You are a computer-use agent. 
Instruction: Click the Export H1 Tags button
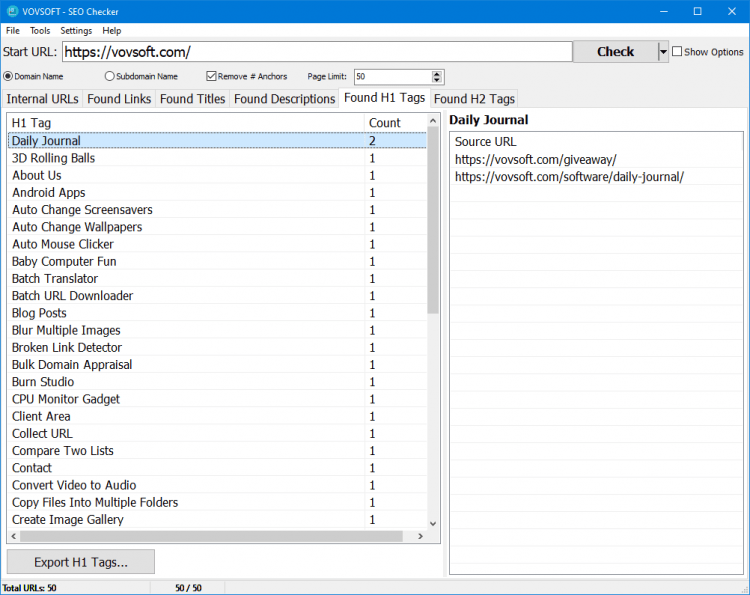pos(81,562)
